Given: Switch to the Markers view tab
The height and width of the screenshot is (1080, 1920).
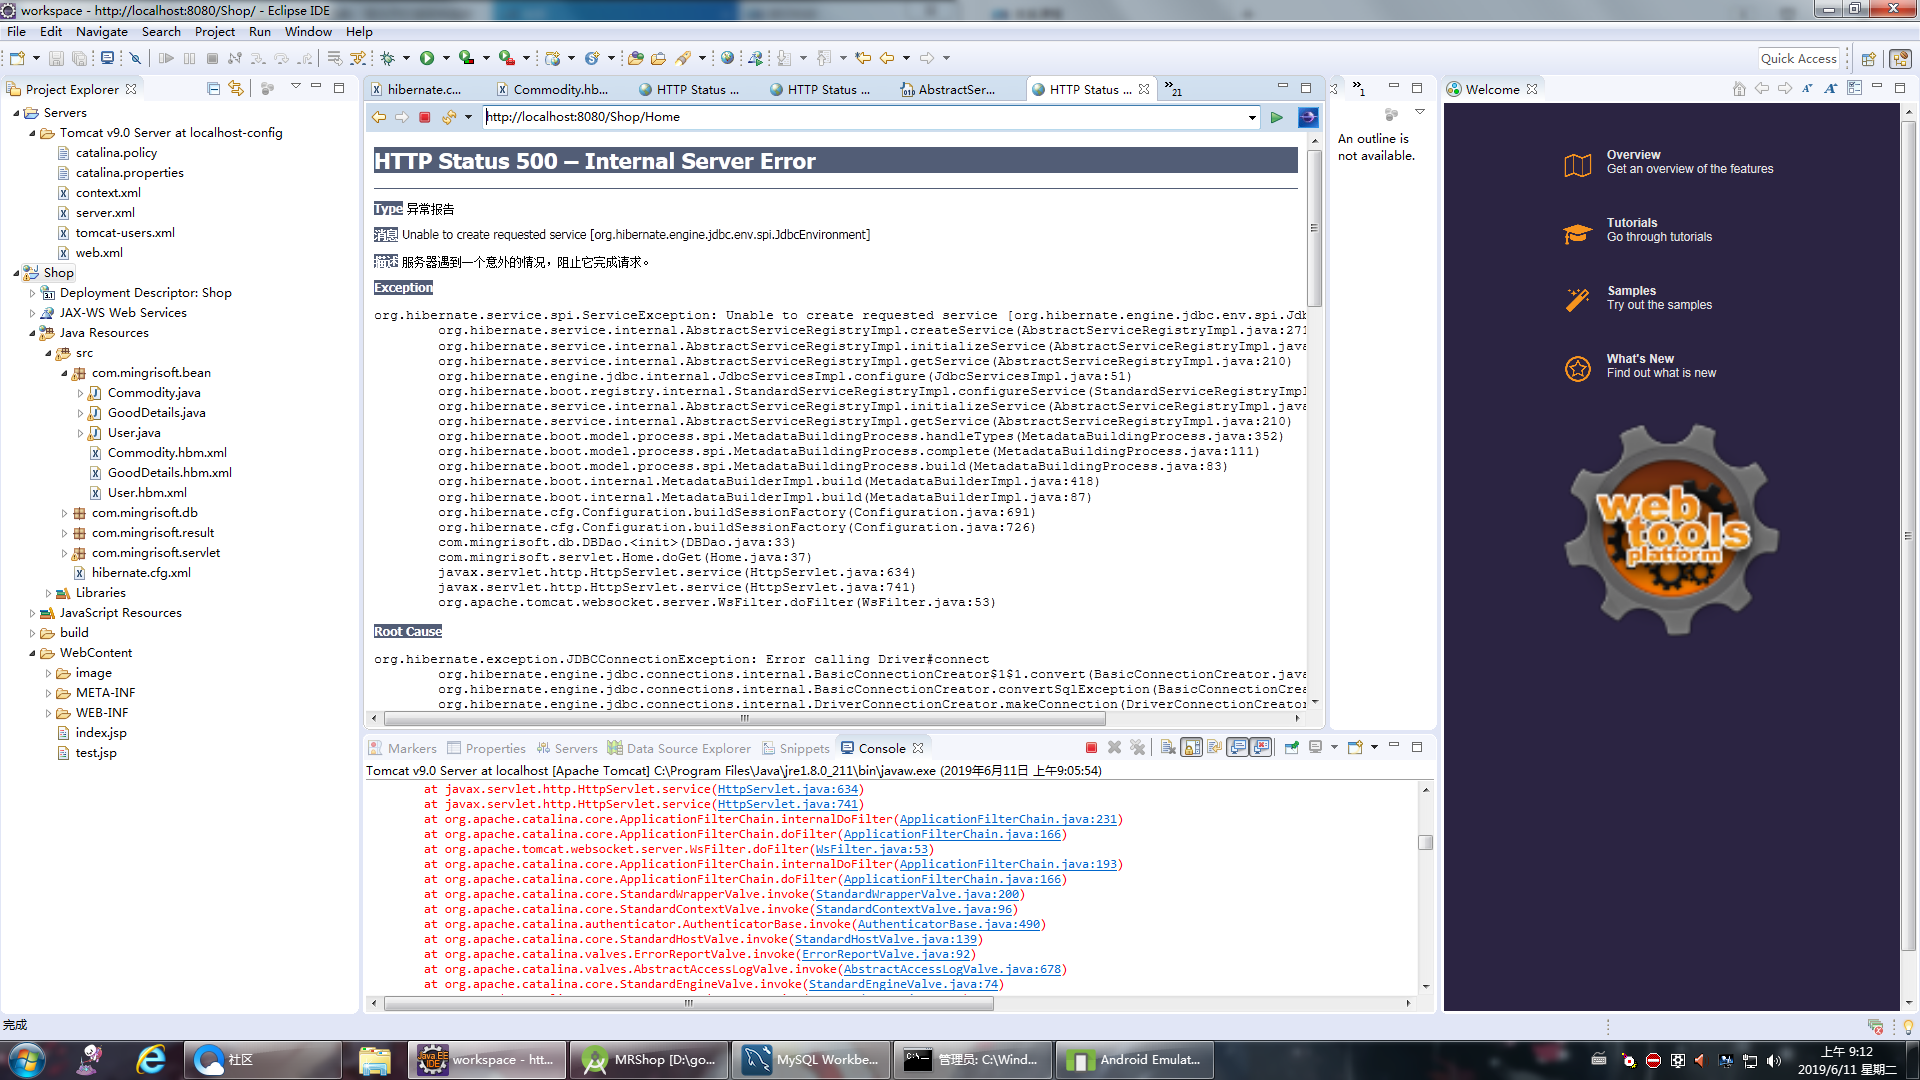Looking at the screenshot, I should pos(403,748).
